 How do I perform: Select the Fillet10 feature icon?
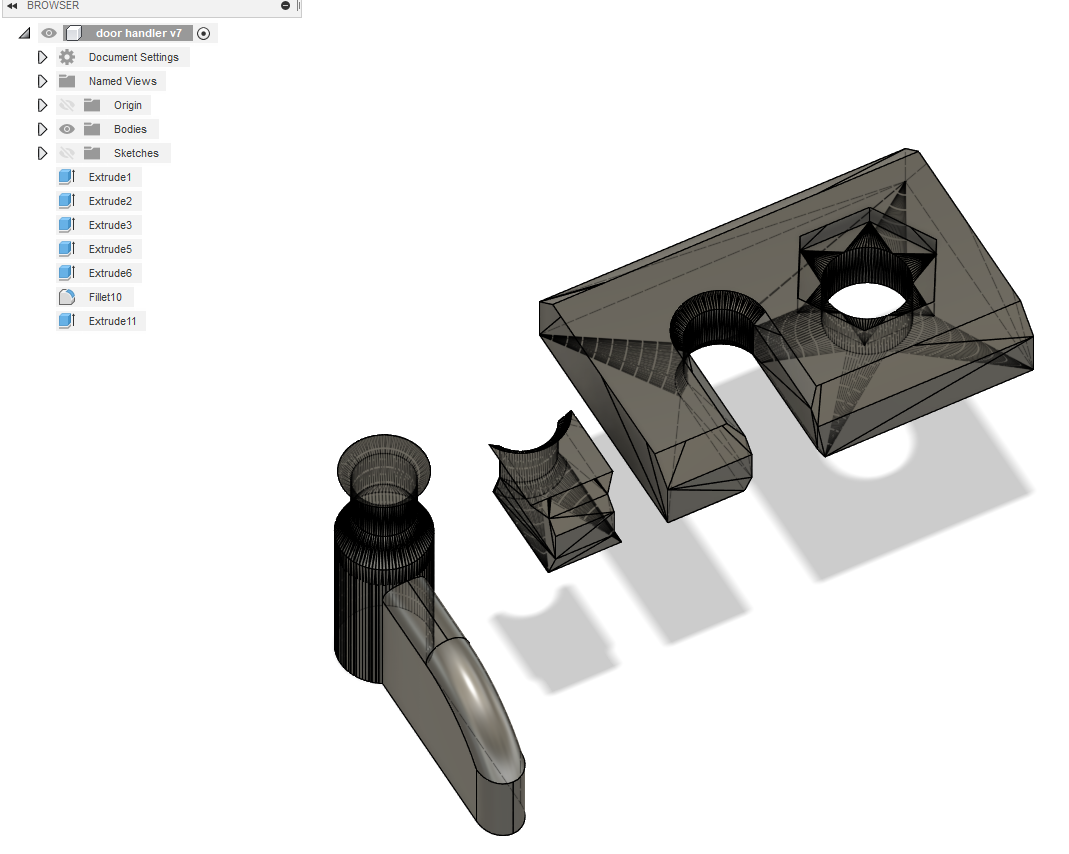(x=67, y=297)
